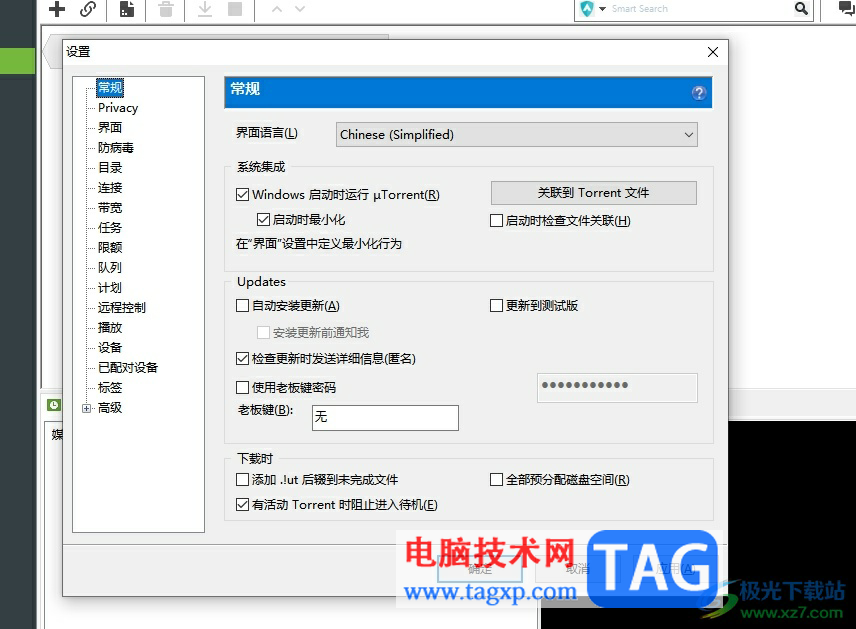Click the Start Torrent download arrow icon

(205, 9)
